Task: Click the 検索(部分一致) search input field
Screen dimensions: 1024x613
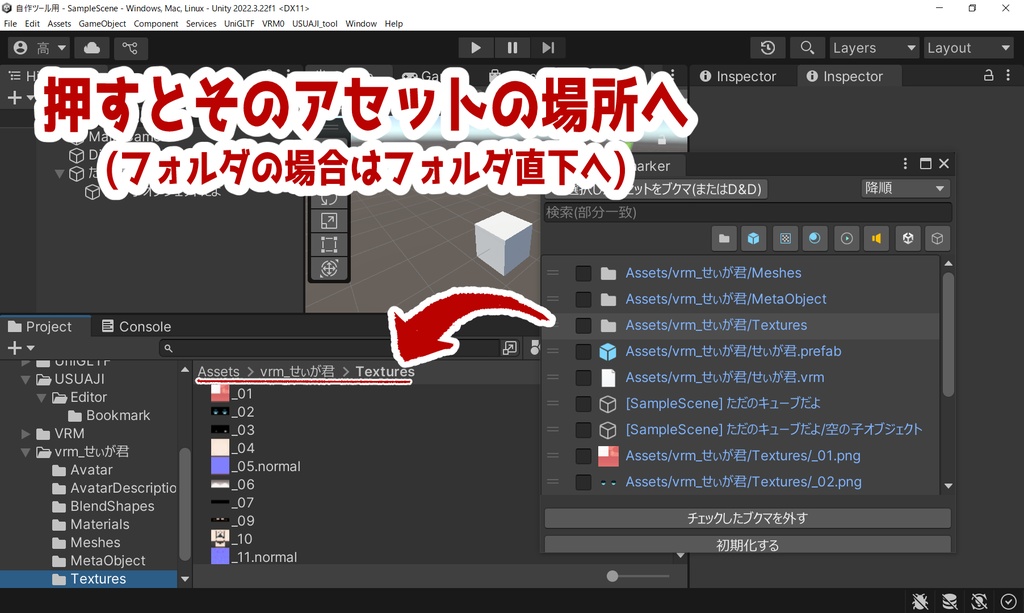Action: tap(745, 212)
